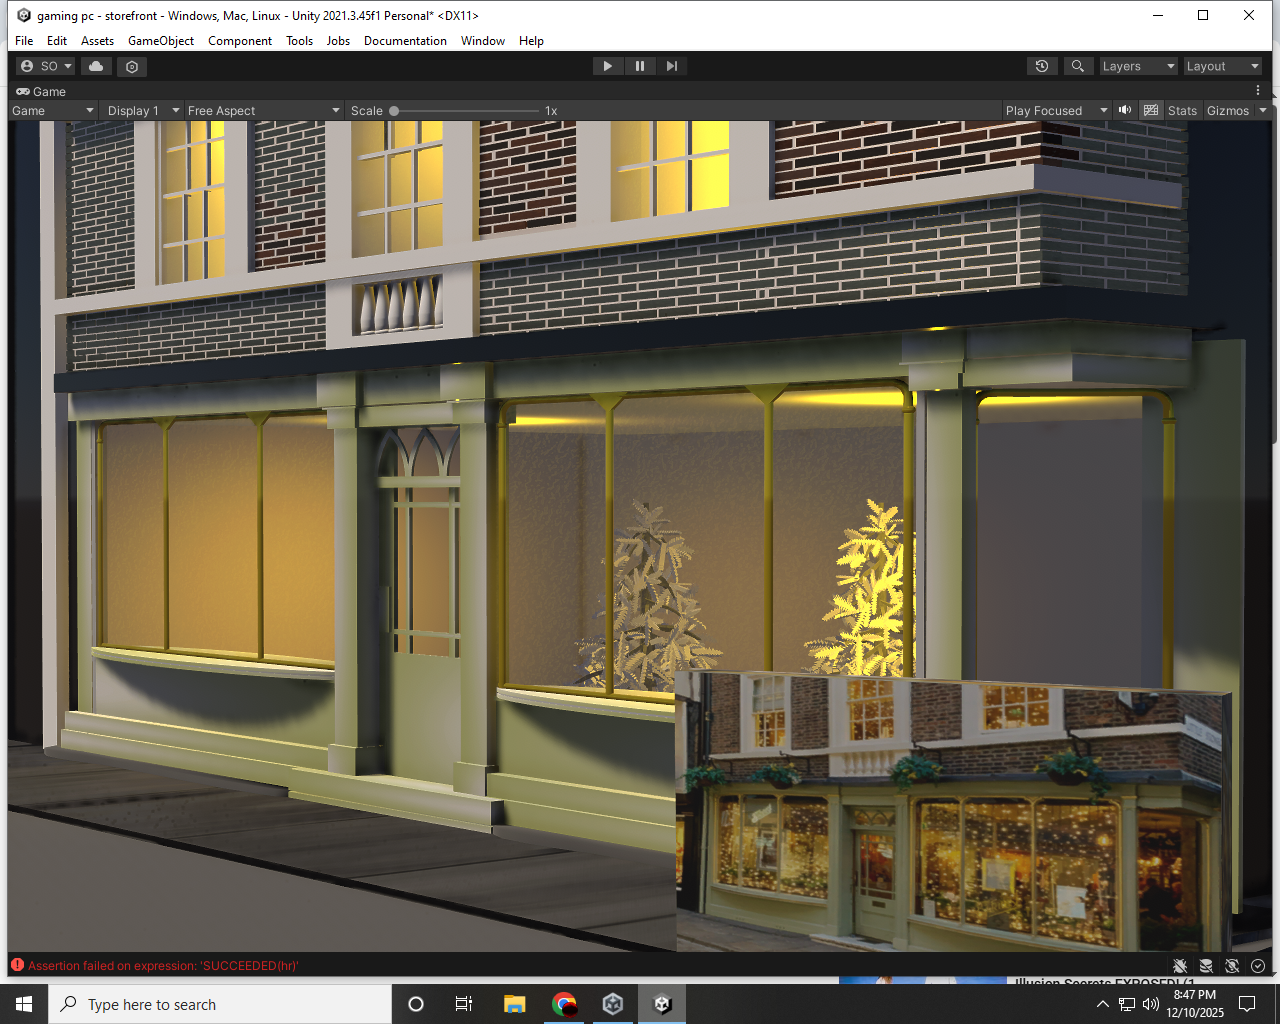Toggle Mute Audio speaker icon
Viewport: 1280px width, 1024px height.
1125,110
